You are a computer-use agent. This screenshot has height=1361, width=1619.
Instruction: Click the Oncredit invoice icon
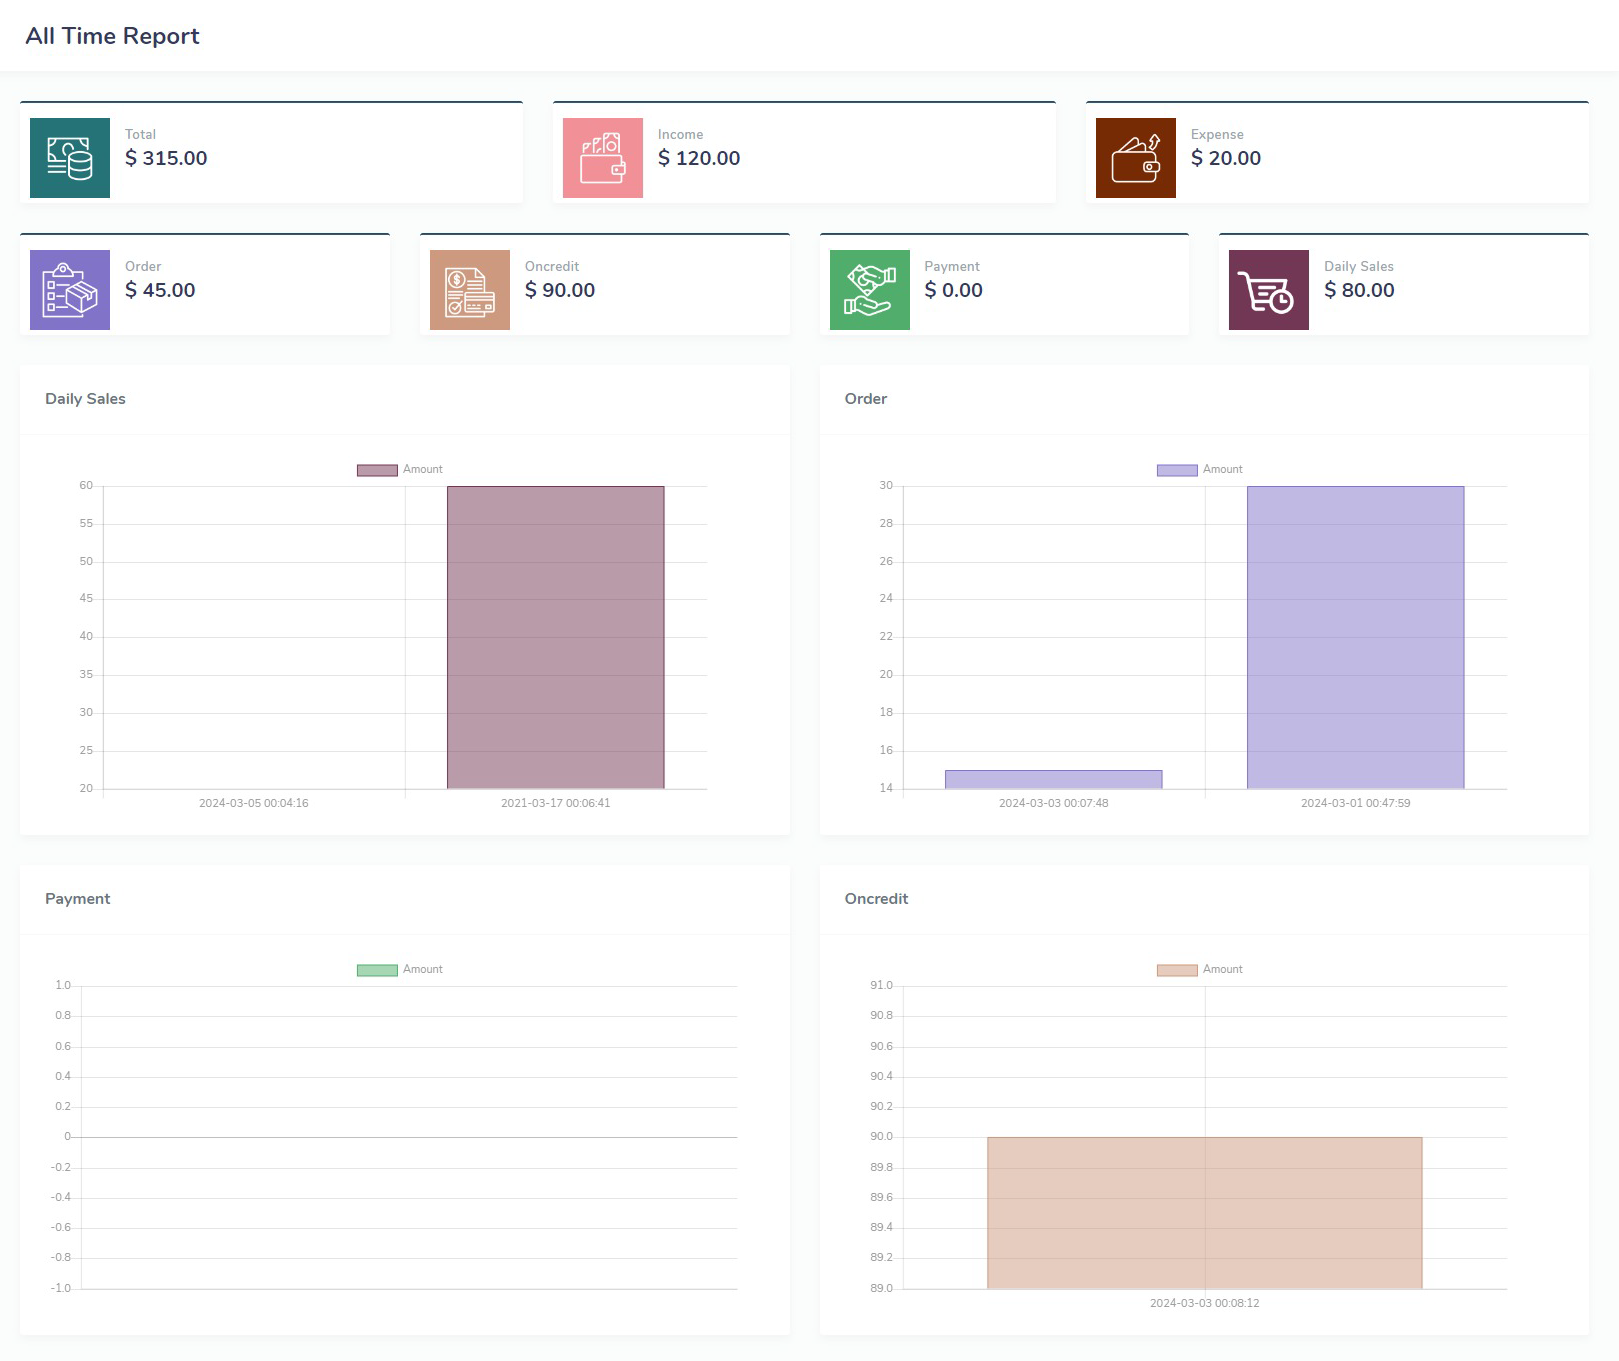click(x=469, y=290)
